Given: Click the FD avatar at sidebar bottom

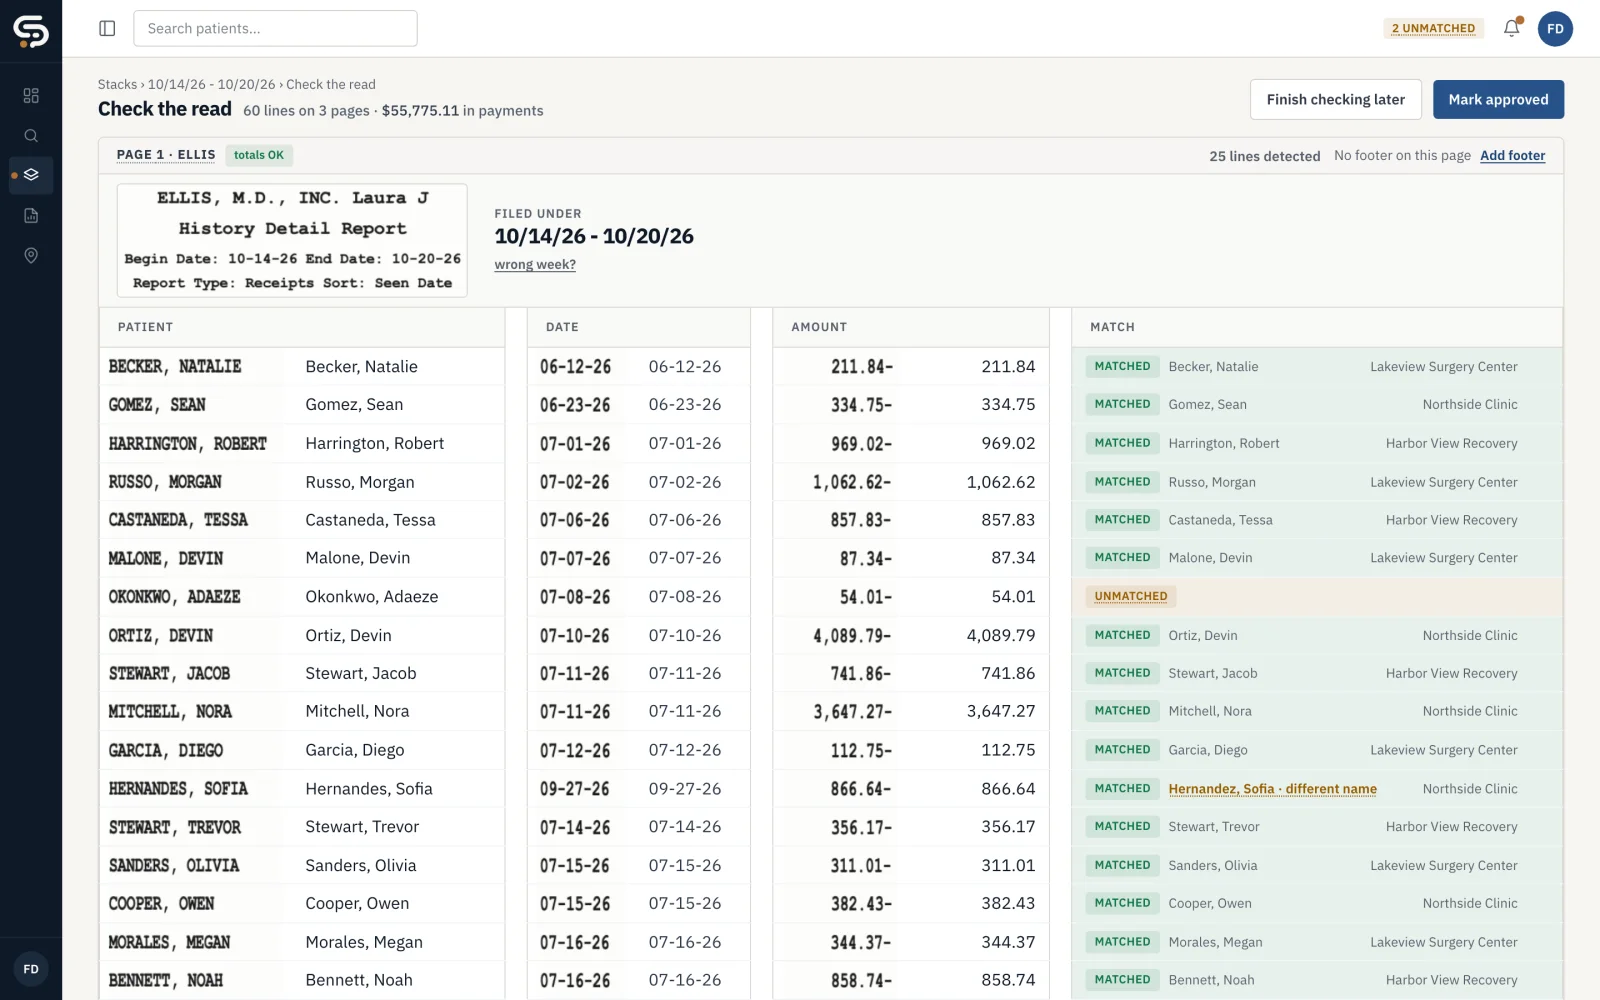Looking at the screenshot, I should pos(31,969).
